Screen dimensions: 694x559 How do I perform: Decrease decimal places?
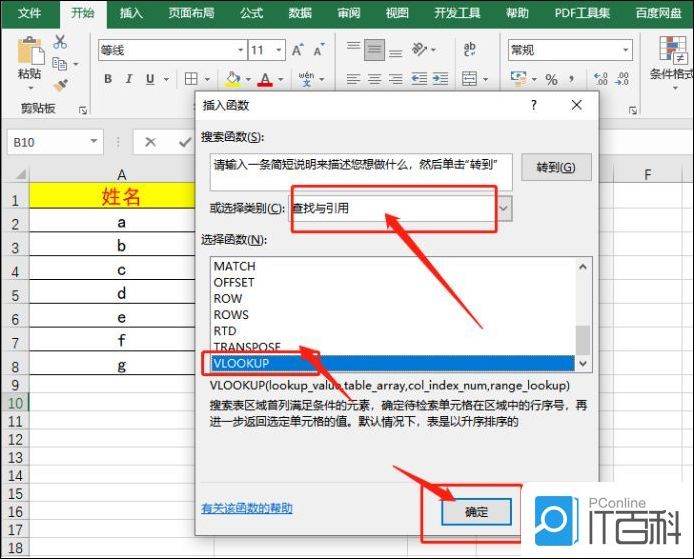pos(622,79)
